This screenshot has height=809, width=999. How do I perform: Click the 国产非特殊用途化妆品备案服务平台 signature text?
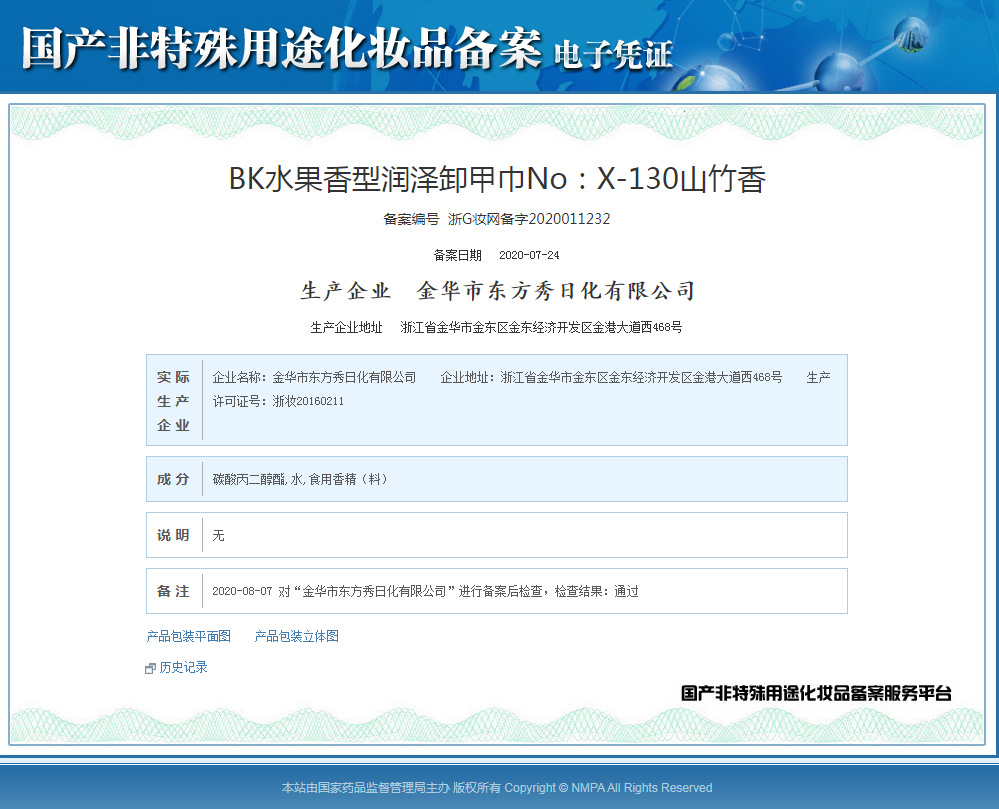816,693
